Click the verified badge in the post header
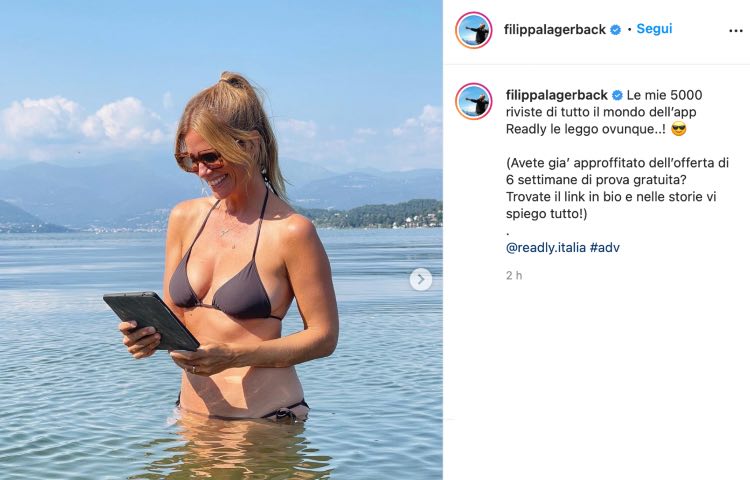This screenshot has width=750, height=480. [x=616, y=30]
